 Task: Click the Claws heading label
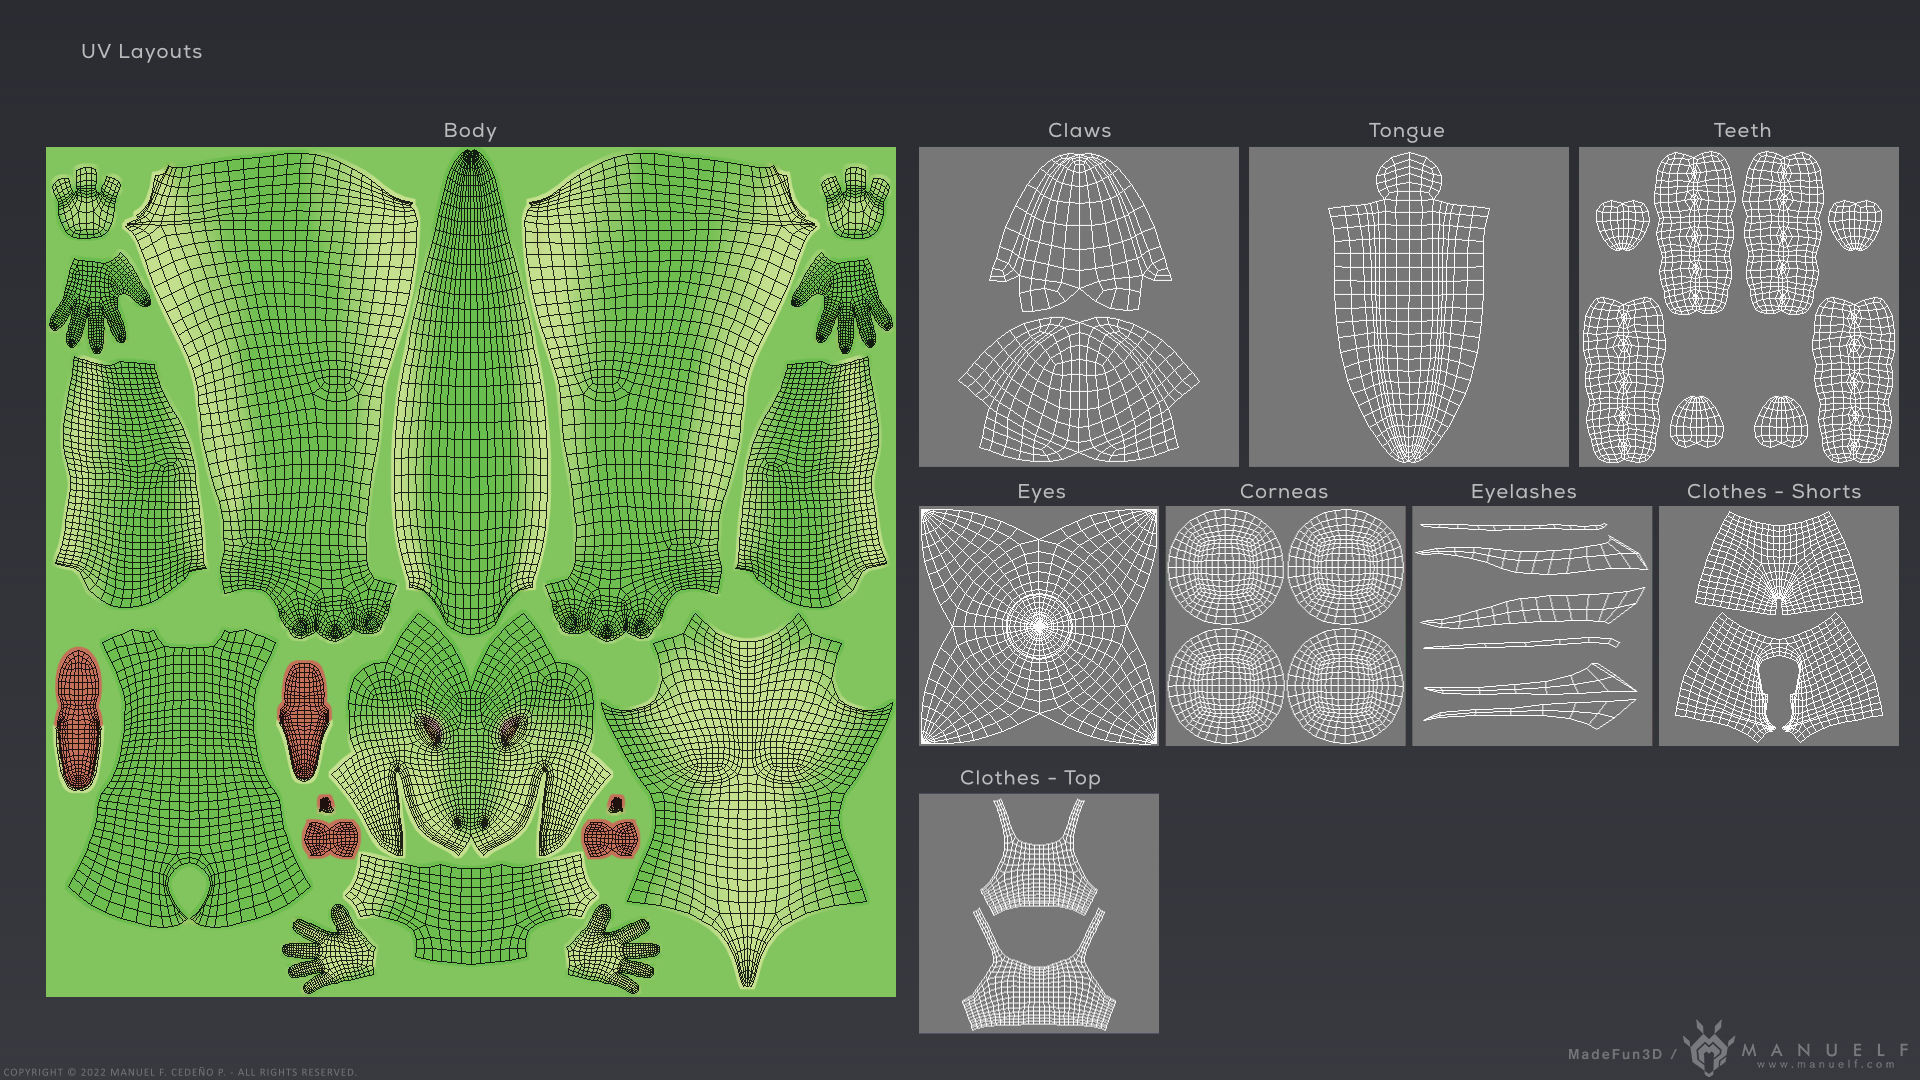(1079, 130)
